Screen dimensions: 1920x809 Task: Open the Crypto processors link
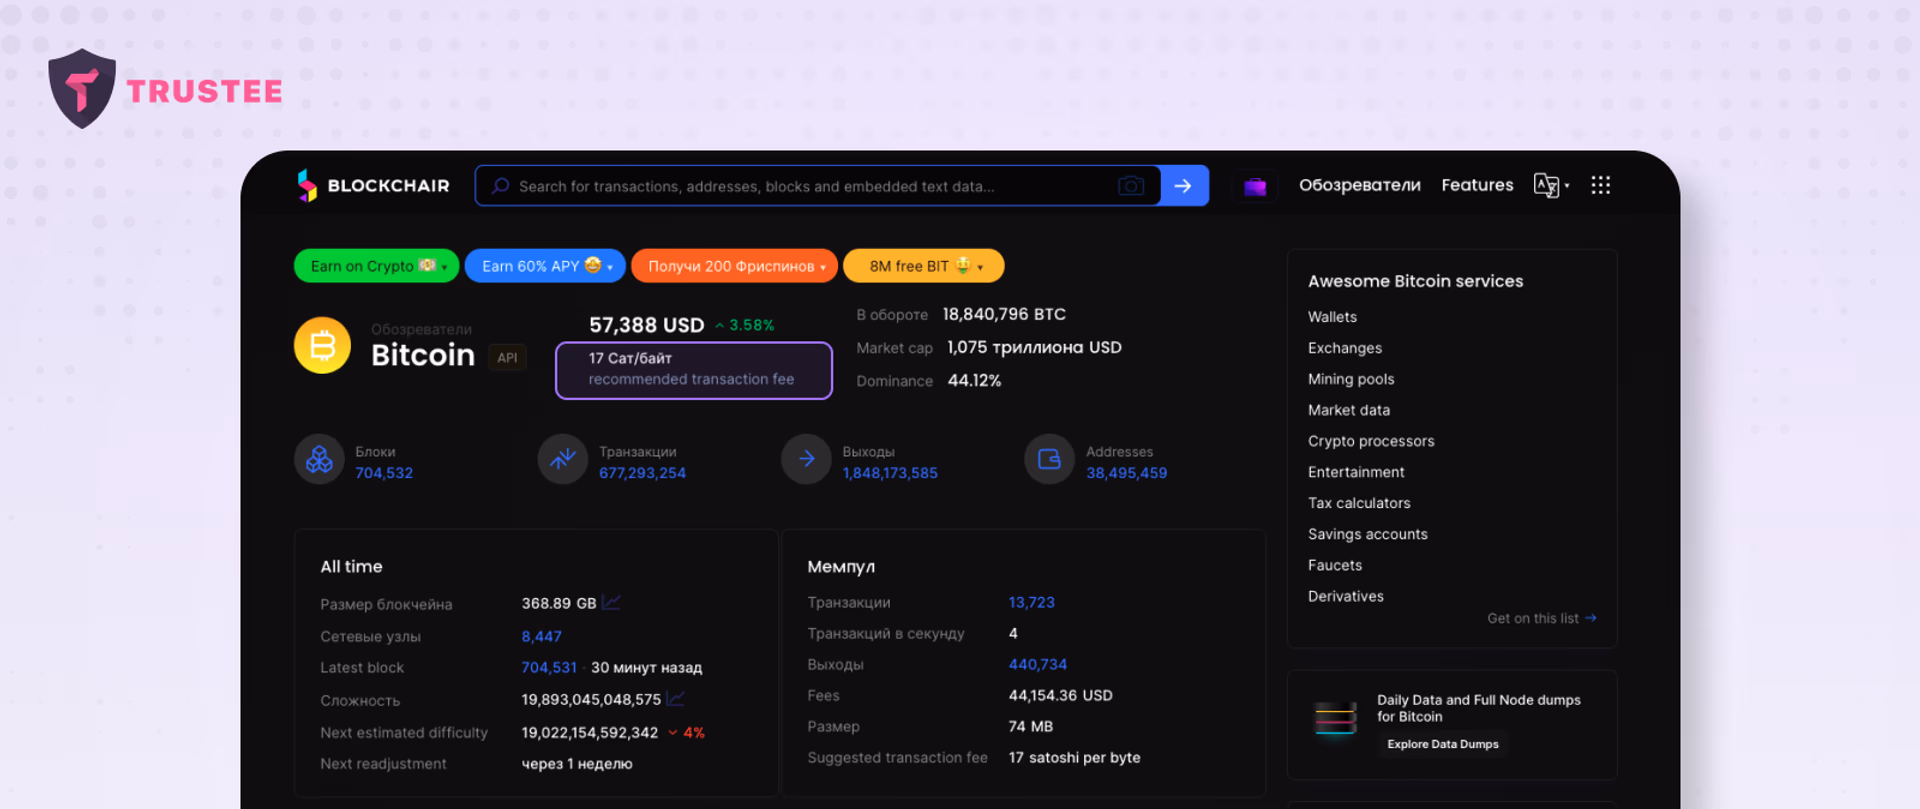tap(1371, 441)
